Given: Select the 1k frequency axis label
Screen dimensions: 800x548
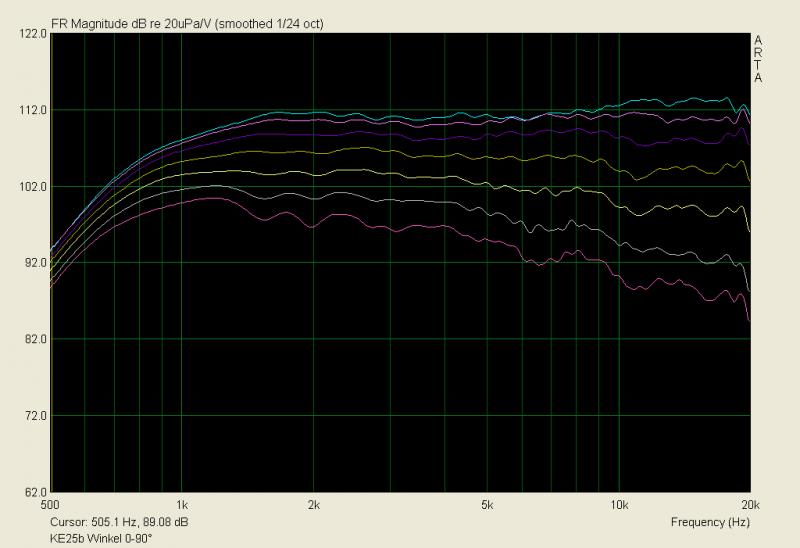Looking at the screenshot, I should pos(182,505).
